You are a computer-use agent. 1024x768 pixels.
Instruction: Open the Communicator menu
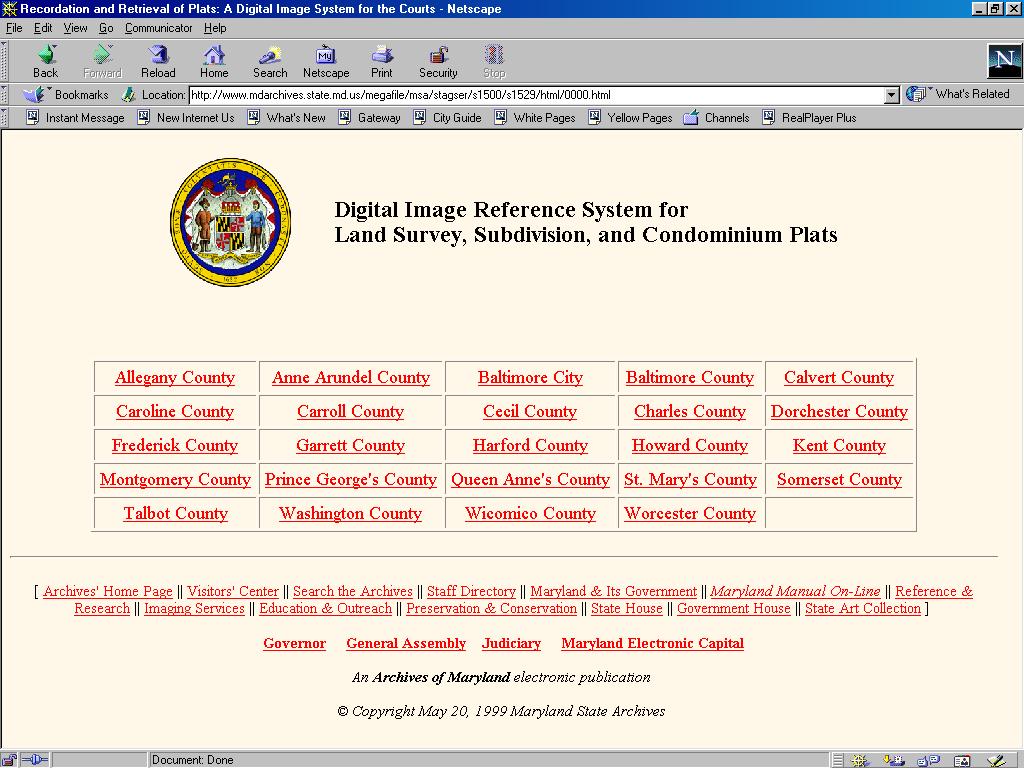(x=159, y=28)
